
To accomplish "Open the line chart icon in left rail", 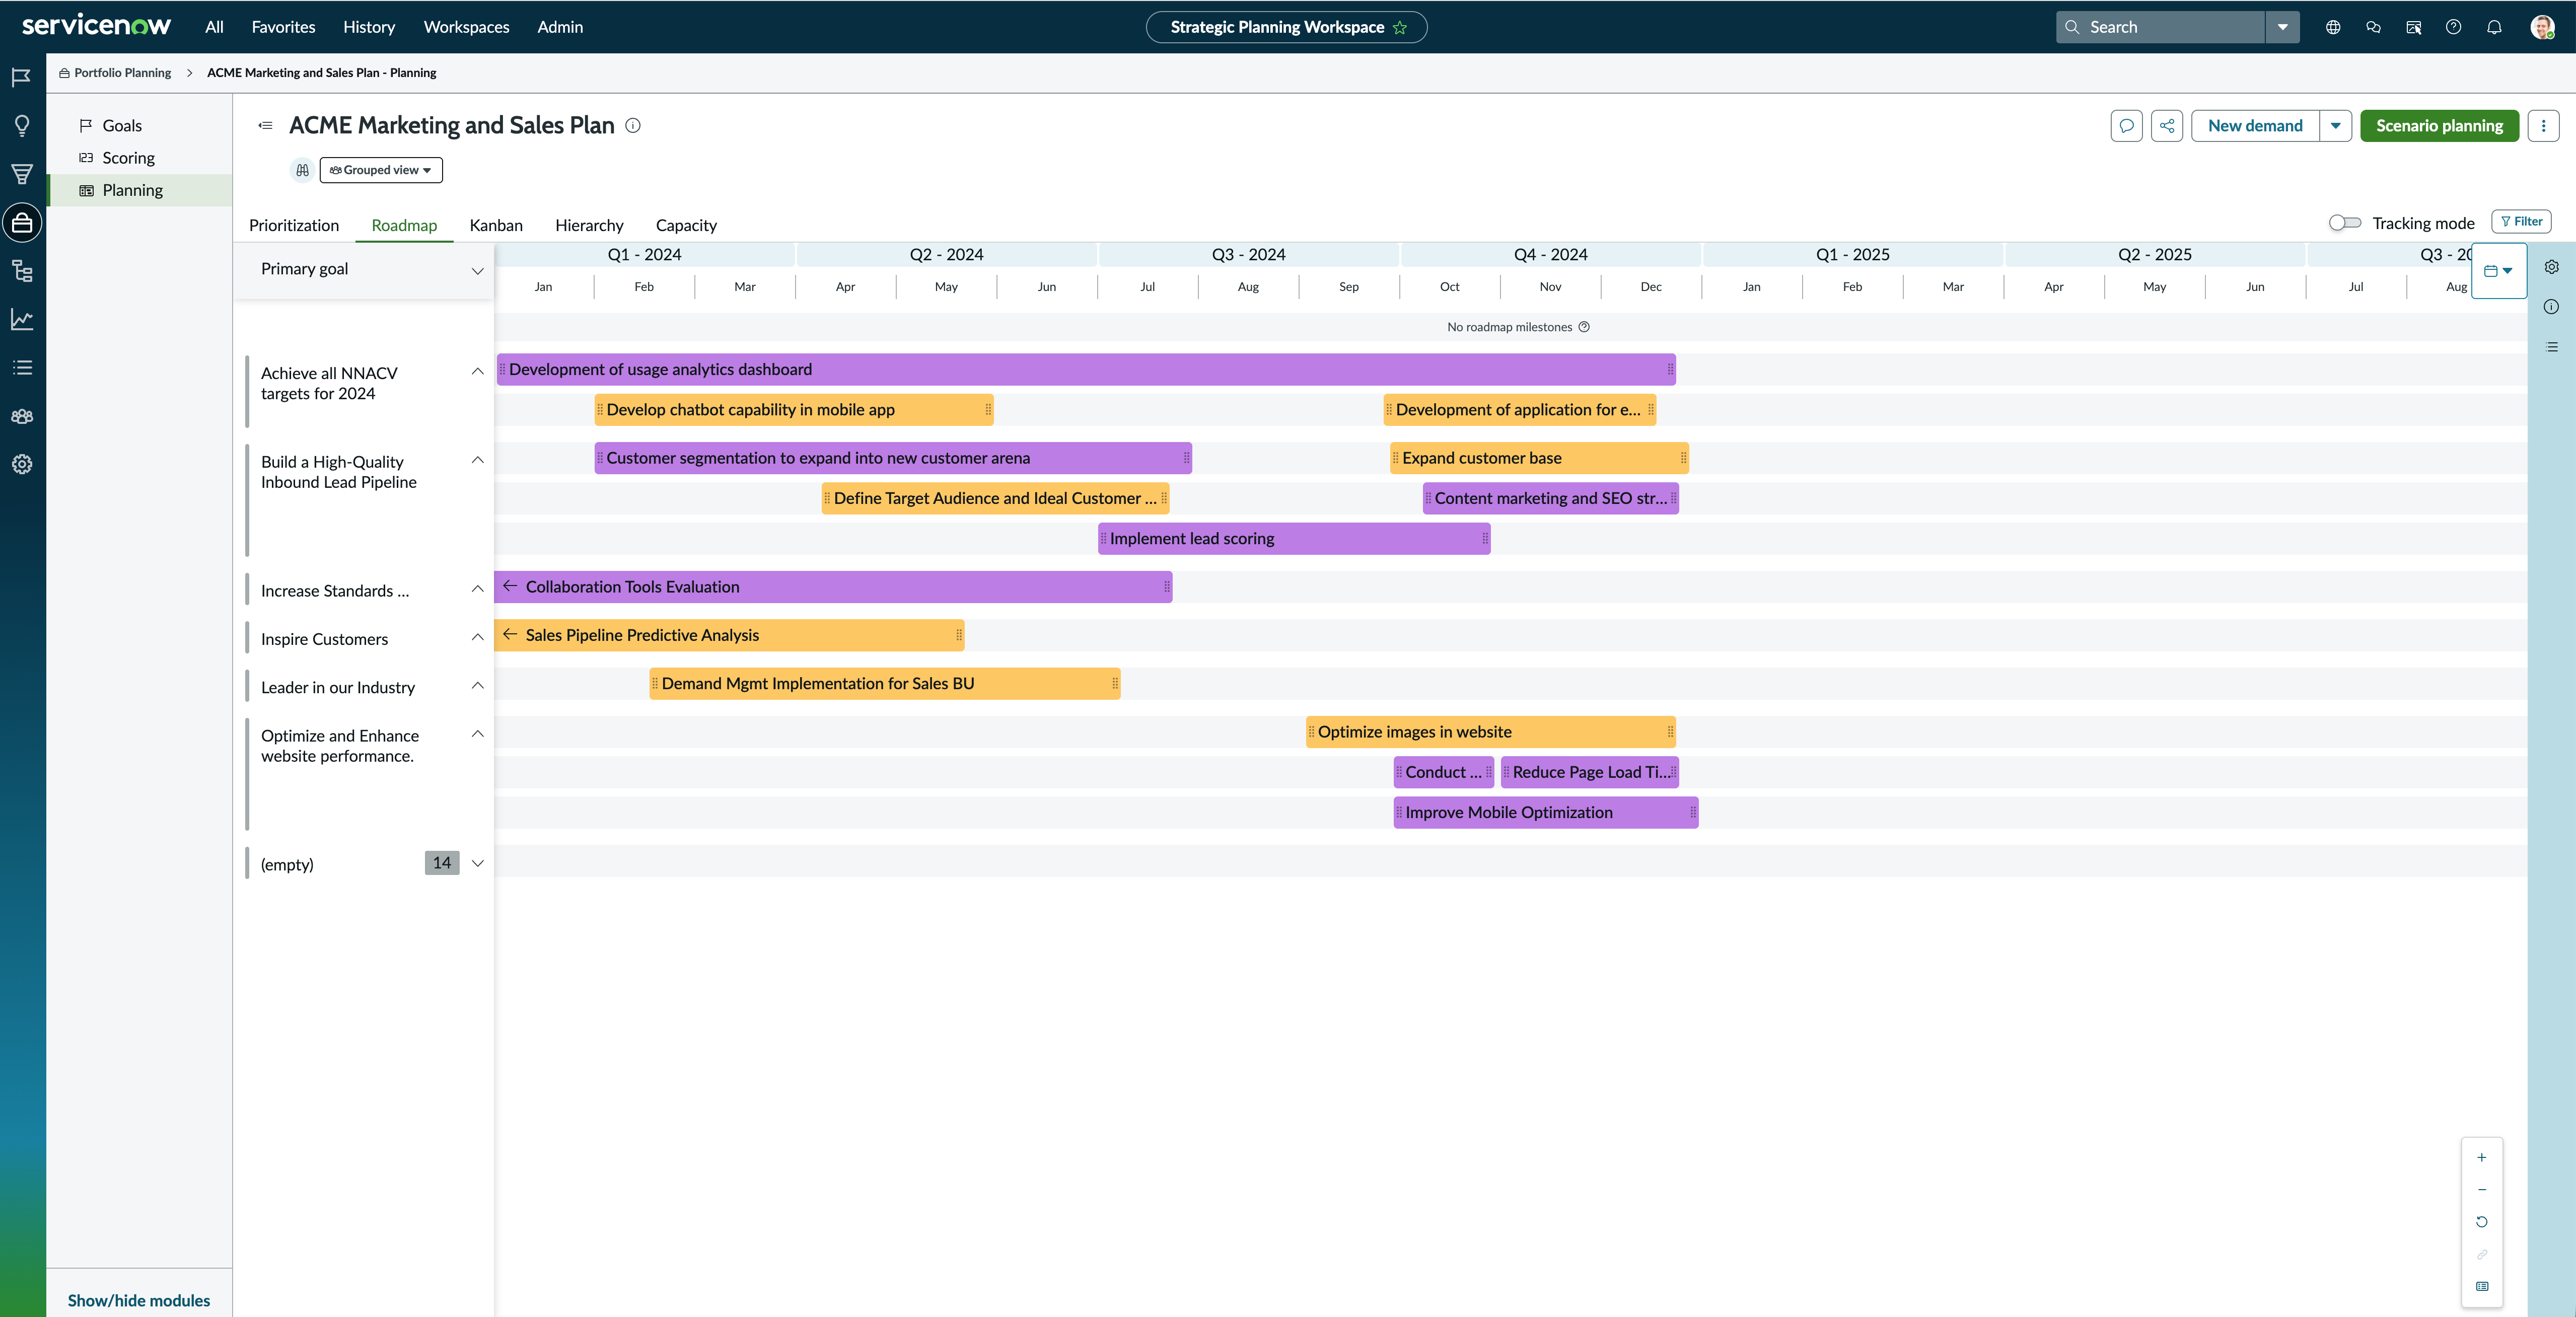I will tap(22, 319).
